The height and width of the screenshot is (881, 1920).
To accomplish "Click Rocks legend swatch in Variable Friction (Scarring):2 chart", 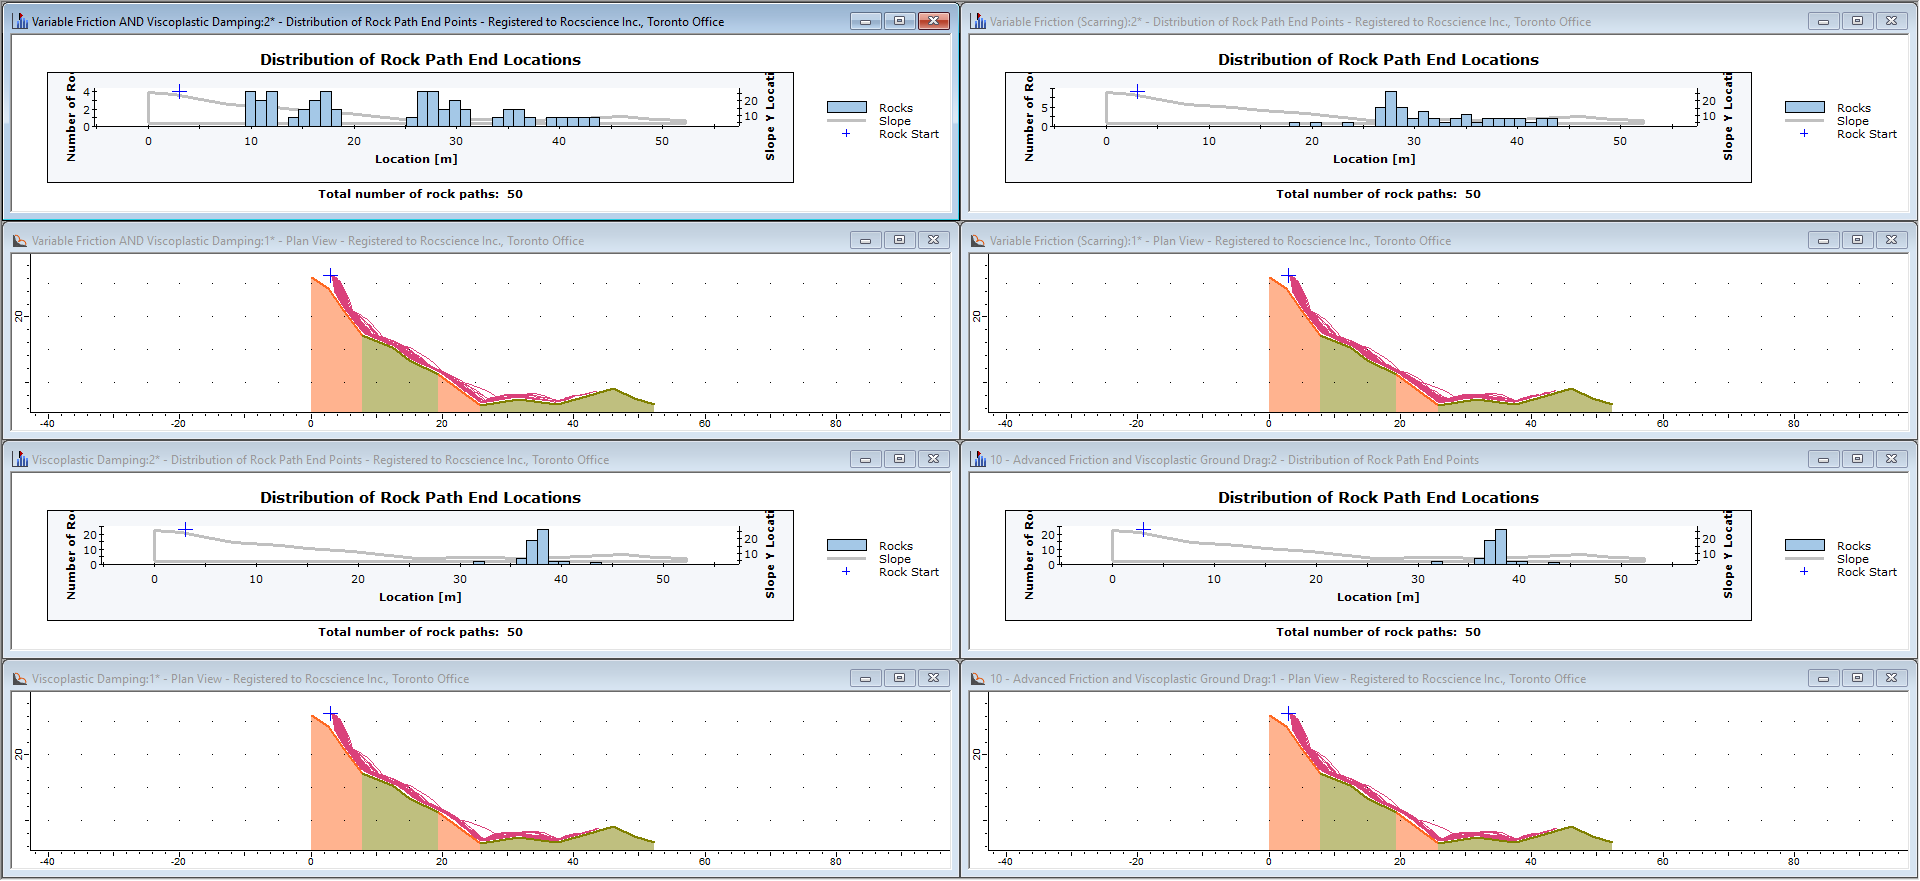I will click(1804, 107).
